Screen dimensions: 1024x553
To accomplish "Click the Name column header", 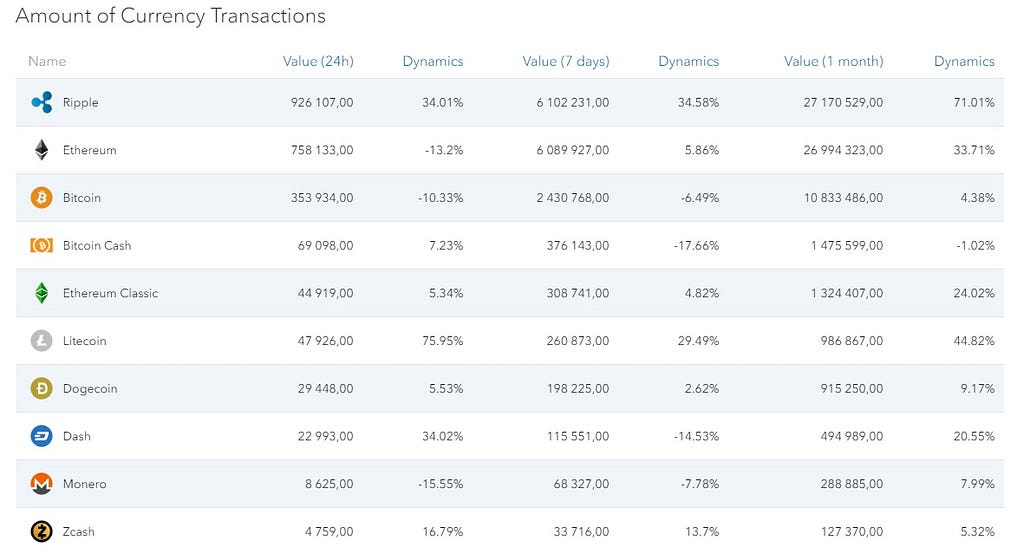I will [47, 61].
